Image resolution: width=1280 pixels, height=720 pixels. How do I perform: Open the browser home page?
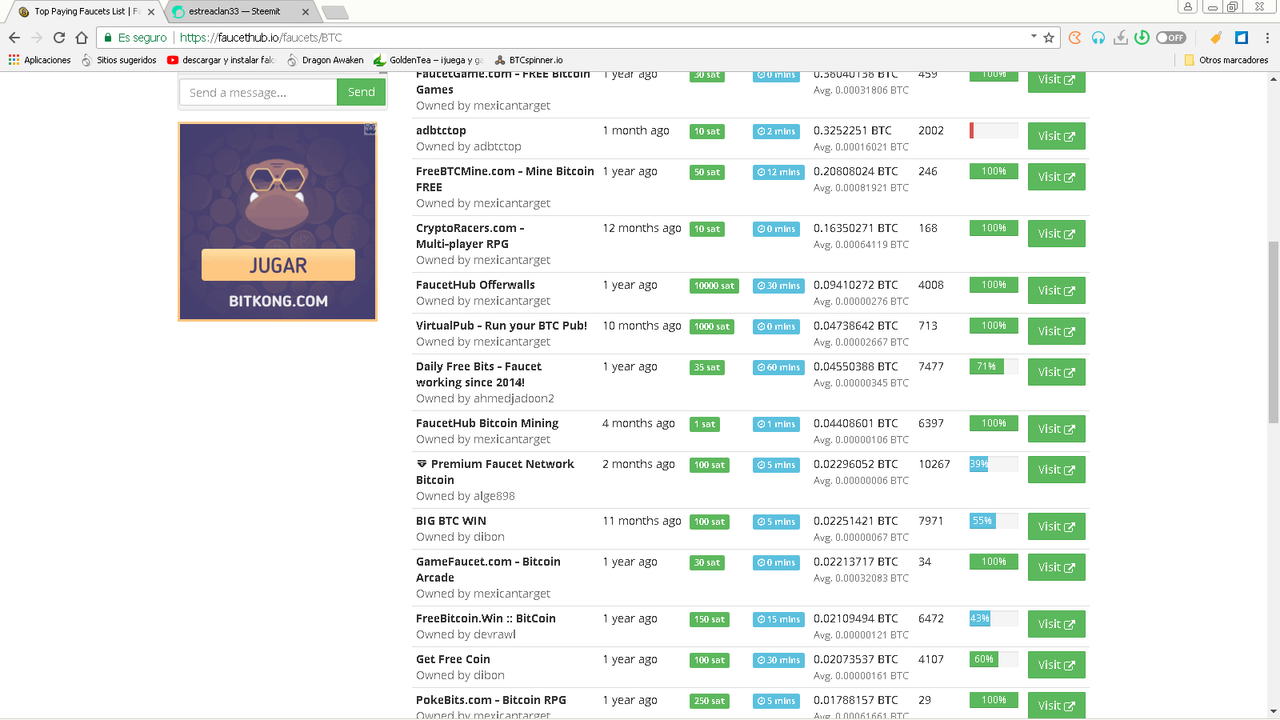[x=81, y=38]
